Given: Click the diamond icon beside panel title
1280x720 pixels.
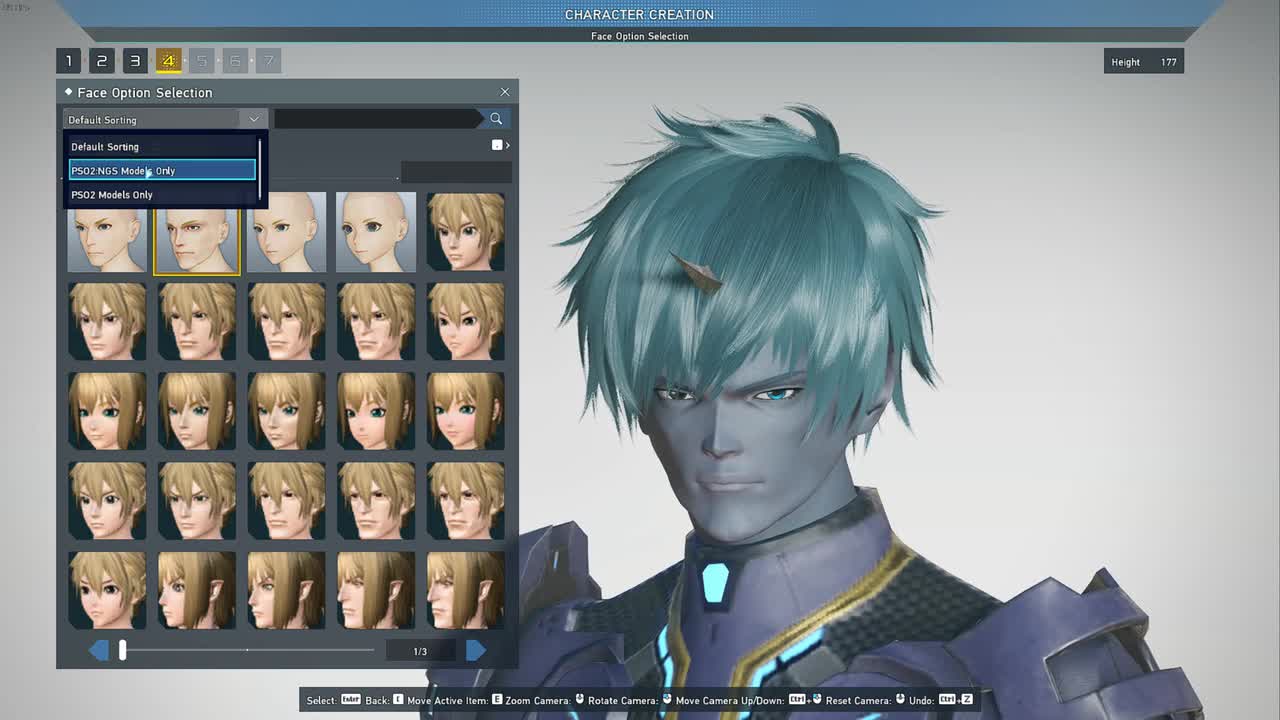Looking at the screenshot, I should 69,92.
